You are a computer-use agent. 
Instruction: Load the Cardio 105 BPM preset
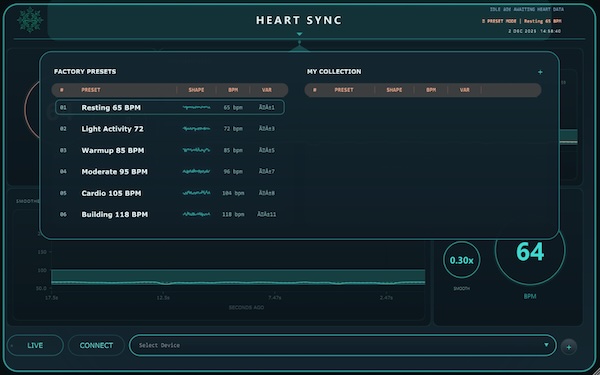[170, 193]
